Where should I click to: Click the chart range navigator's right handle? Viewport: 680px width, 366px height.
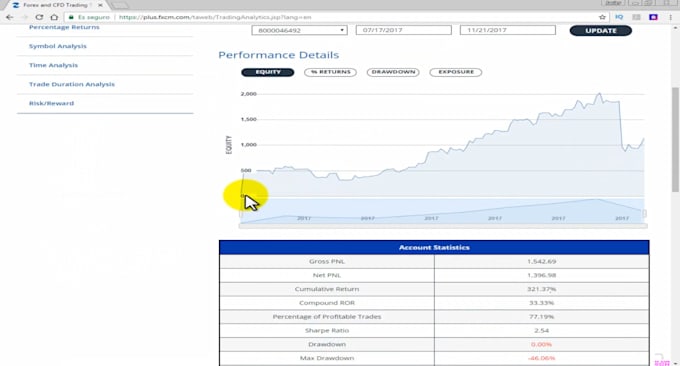coord(644,213)
